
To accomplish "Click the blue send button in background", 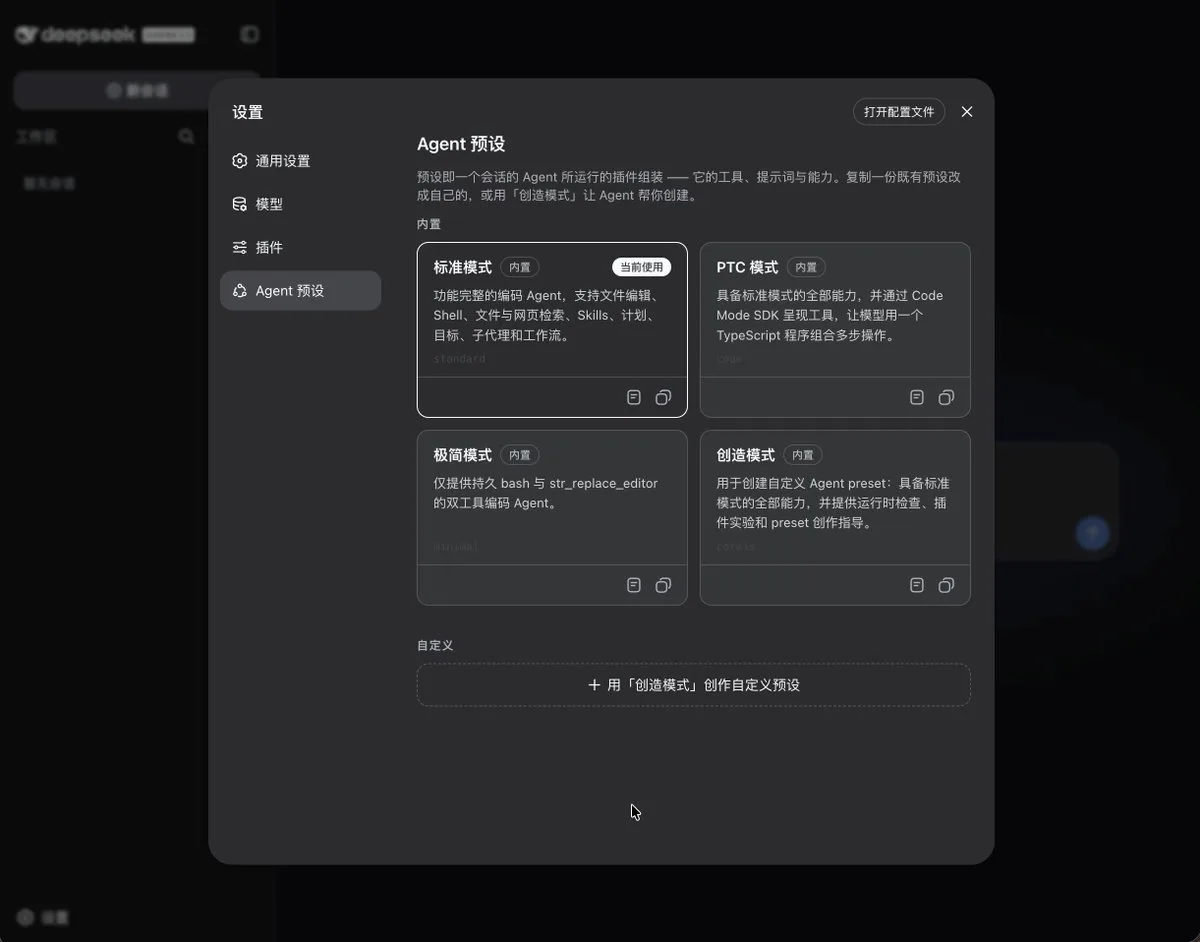I will (1092, 533).
